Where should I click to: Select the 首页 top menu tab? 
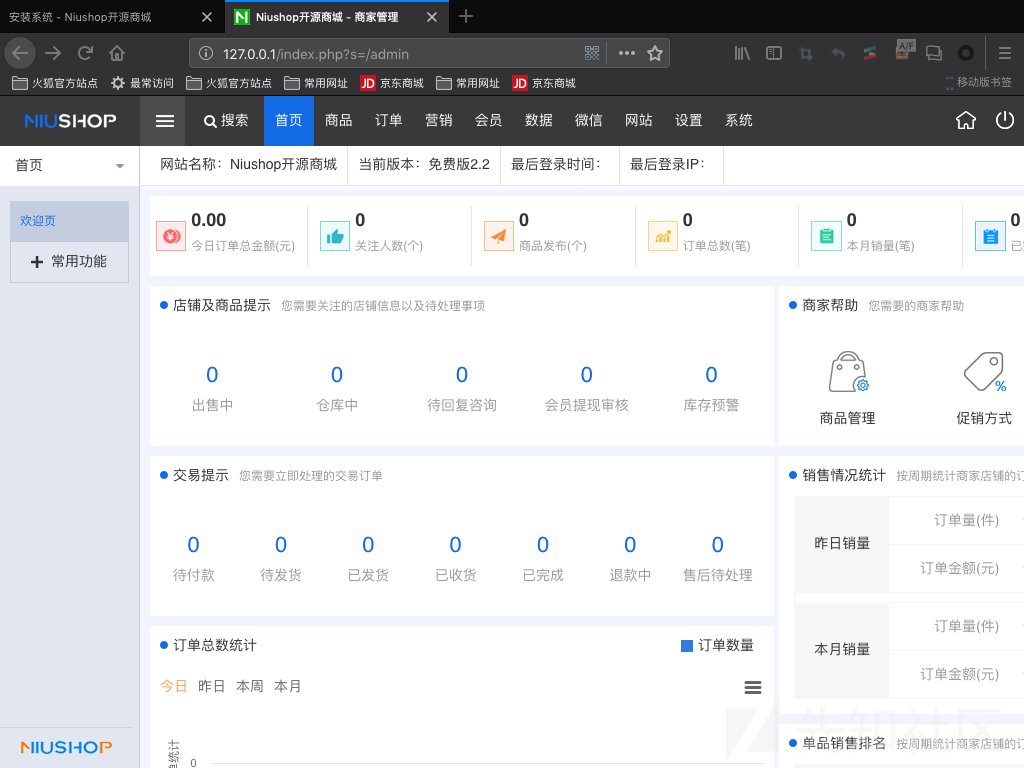289,121
